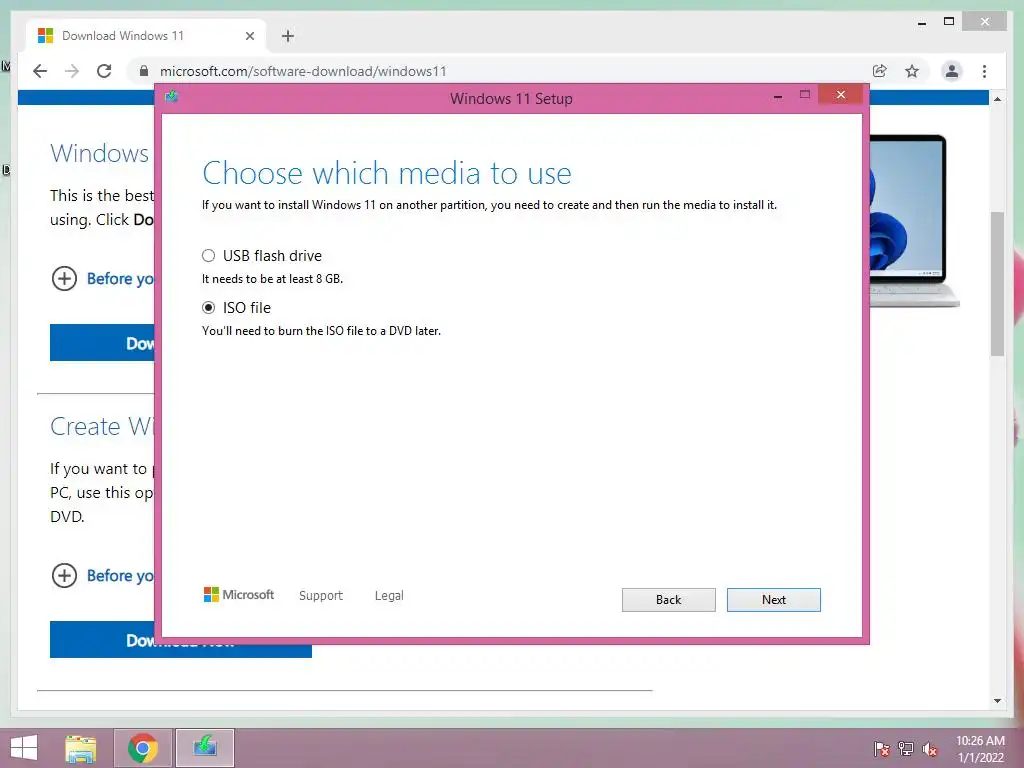
Task: Open the Windows Start button
Action: click(24, 748)
